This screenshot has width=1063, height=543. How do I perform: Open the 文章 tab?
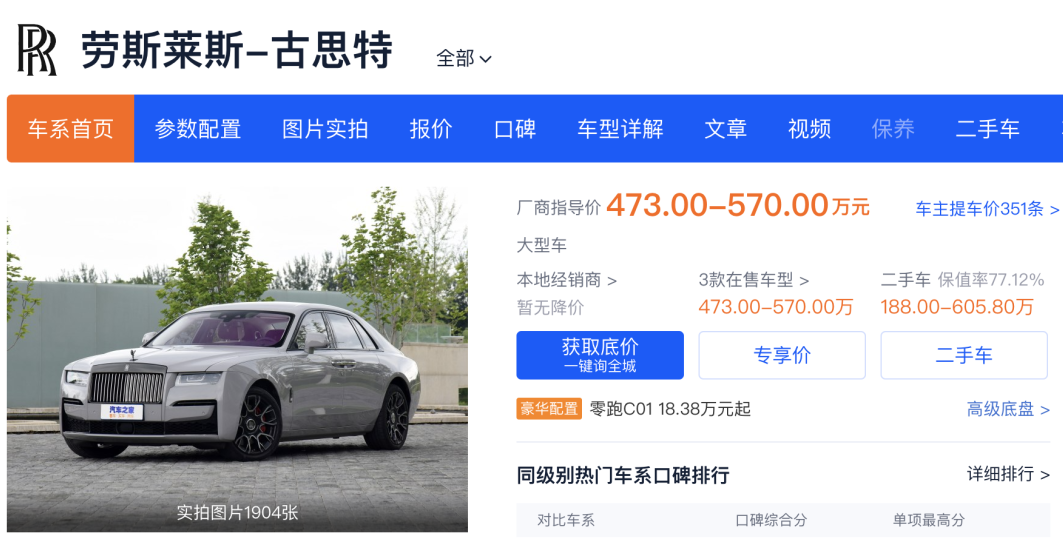(x=726, y=129)
